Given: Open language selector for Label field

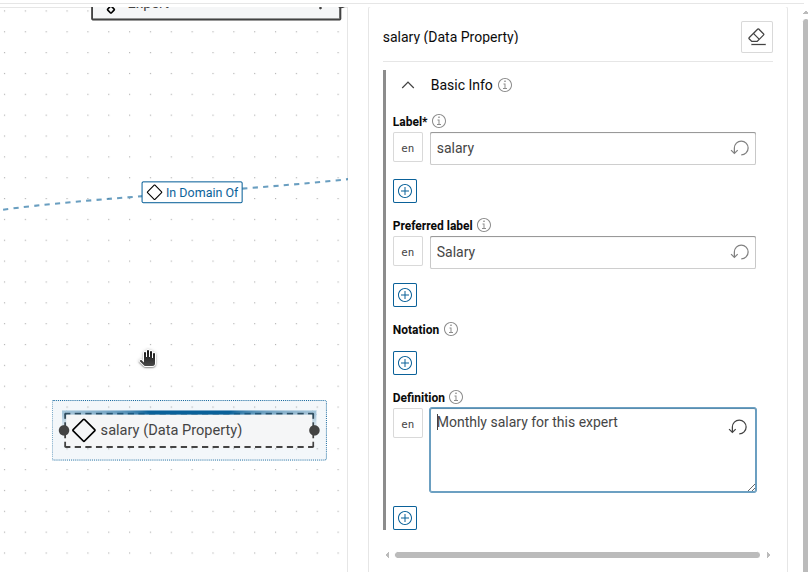Looking at the screenshot, I should 407,148.
